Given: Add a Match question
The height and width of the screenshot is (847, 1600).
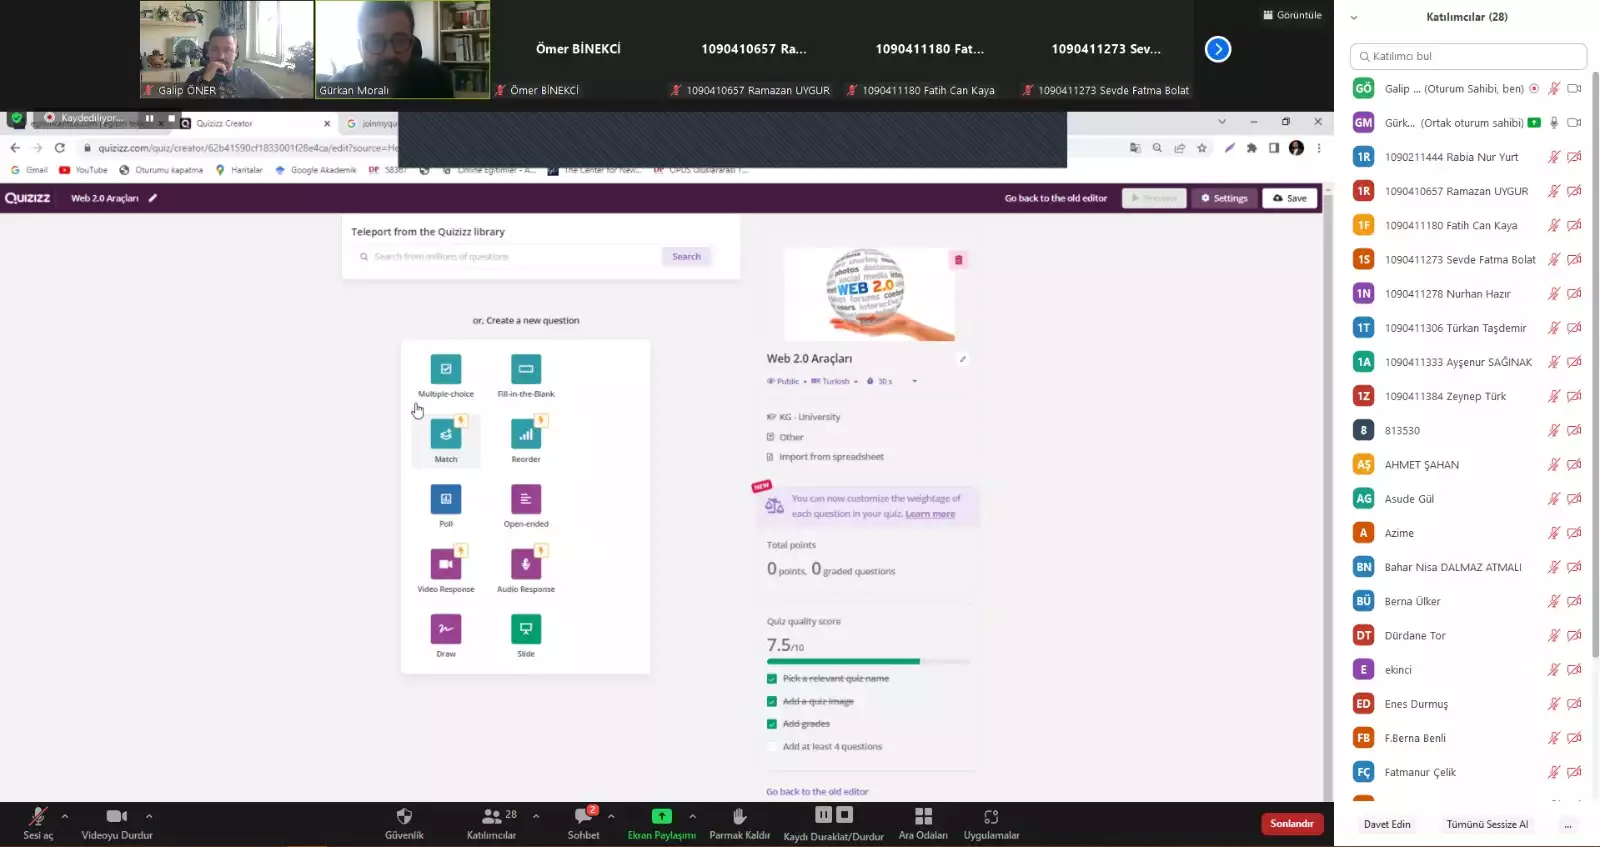Looking at the screenshot, I should coord(446,440).
